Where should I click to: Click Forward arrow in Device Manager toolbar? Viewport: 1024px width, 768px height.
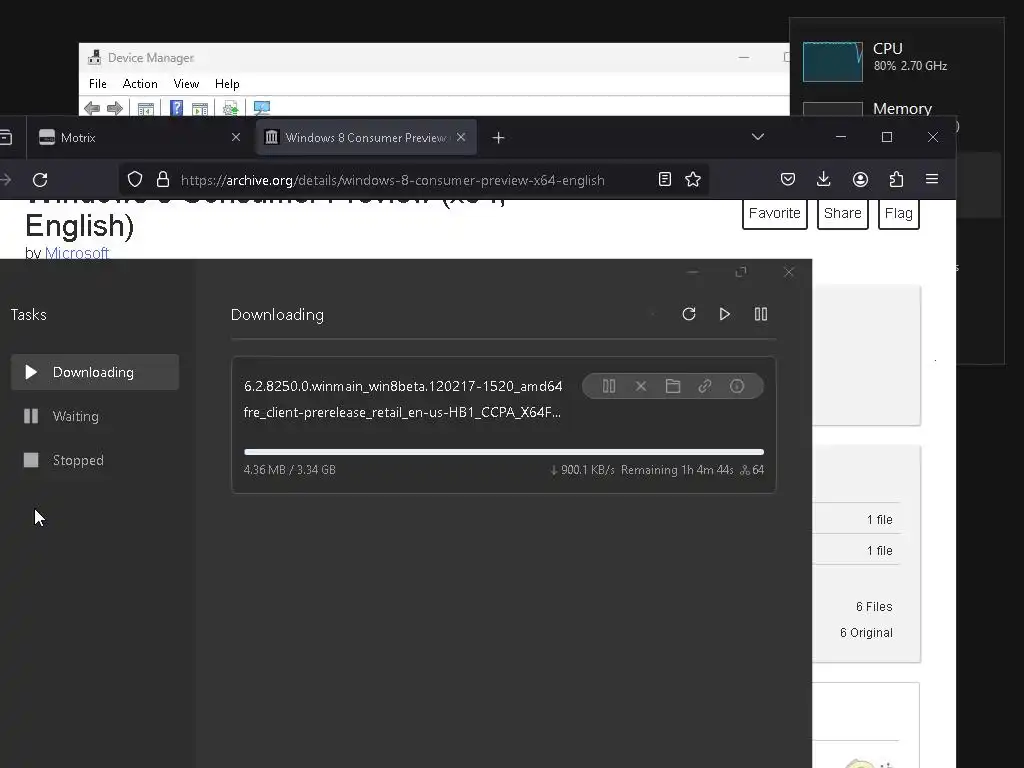115,108
